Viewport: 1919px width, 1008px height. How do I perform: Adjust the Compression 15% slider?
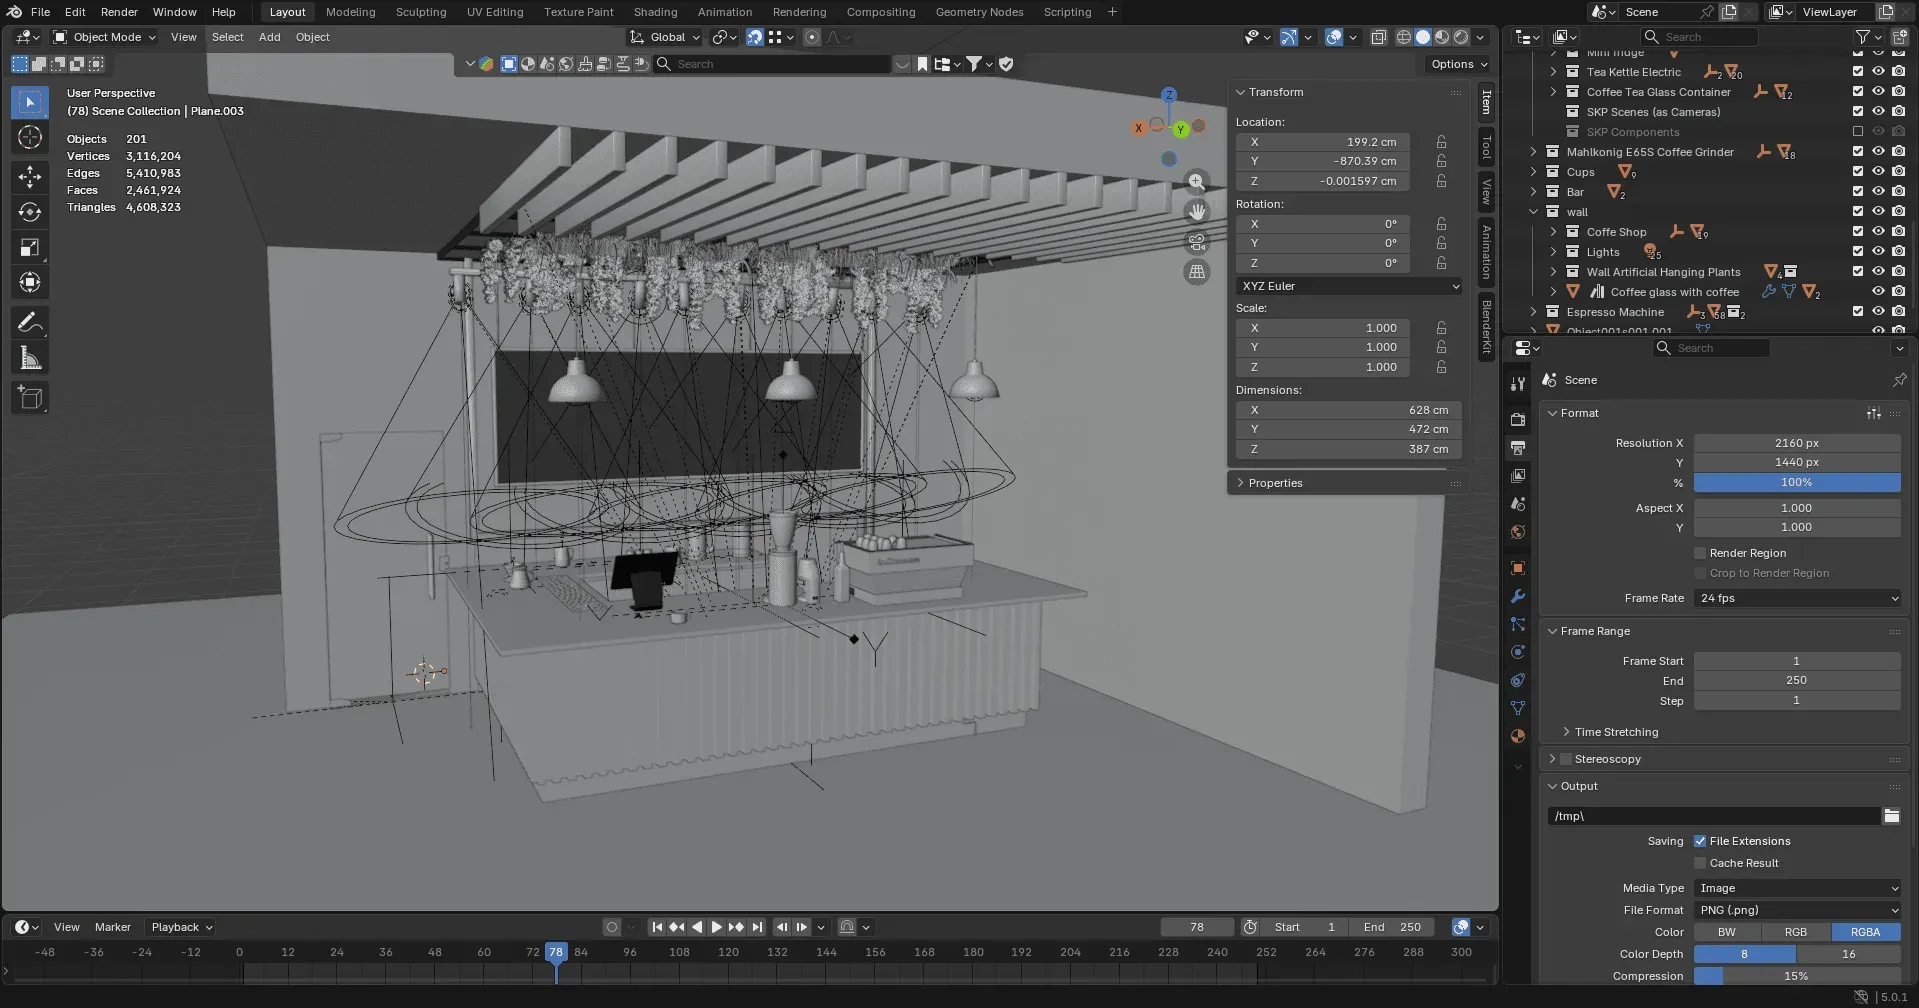(x=1797, y=976)
